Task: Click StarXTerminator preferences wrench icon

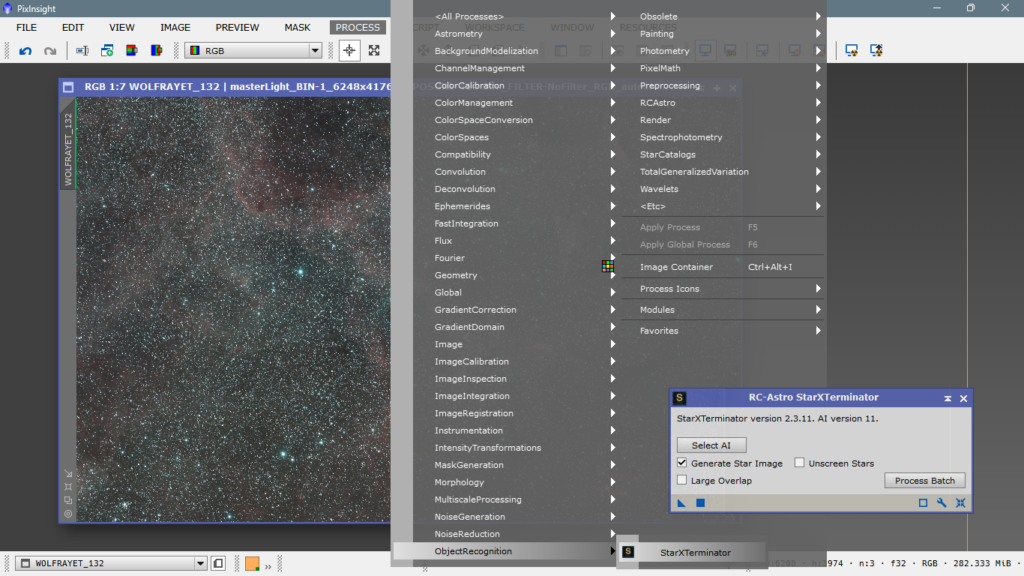Action: pos(942,503)
